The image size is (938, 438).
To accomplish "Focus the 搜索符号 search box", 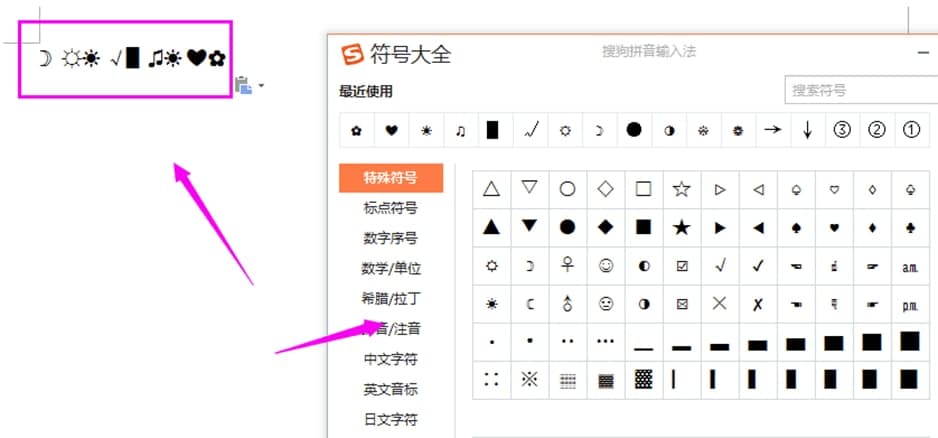I will [861, 90].
